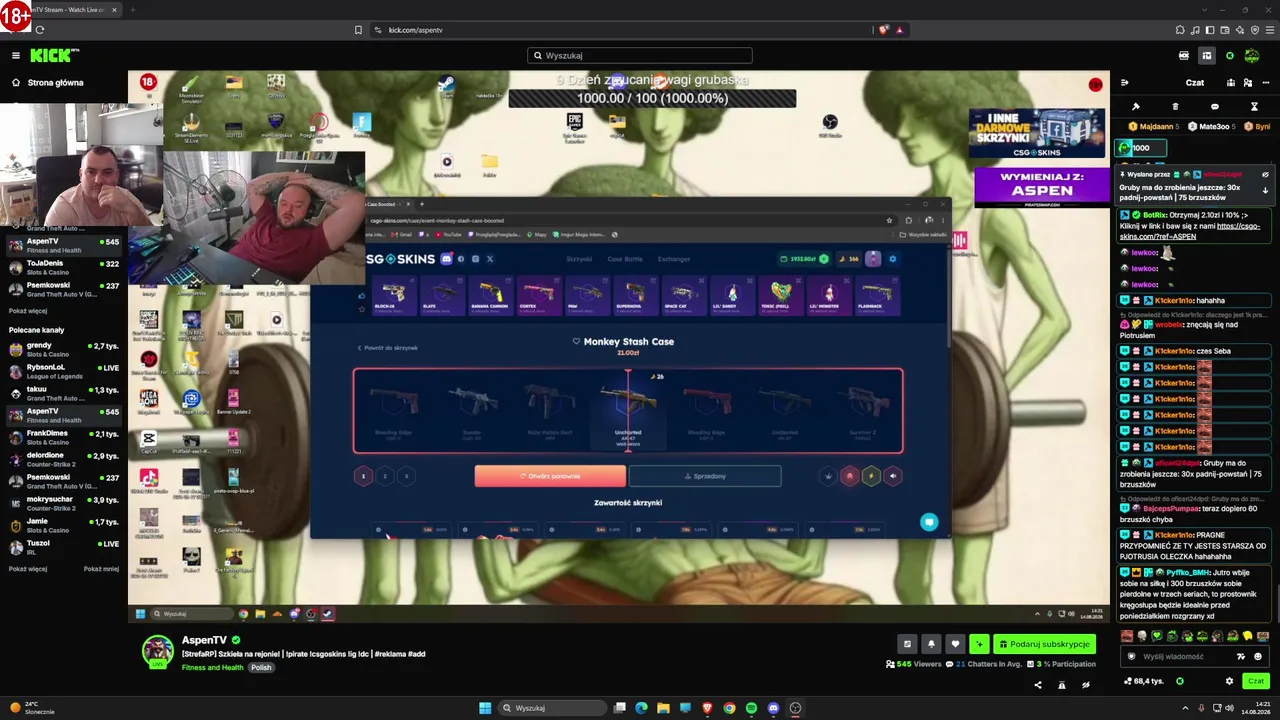Open the Brave Wallet icon
Screen dimensions: 1280x720
tap(1225, 30)
